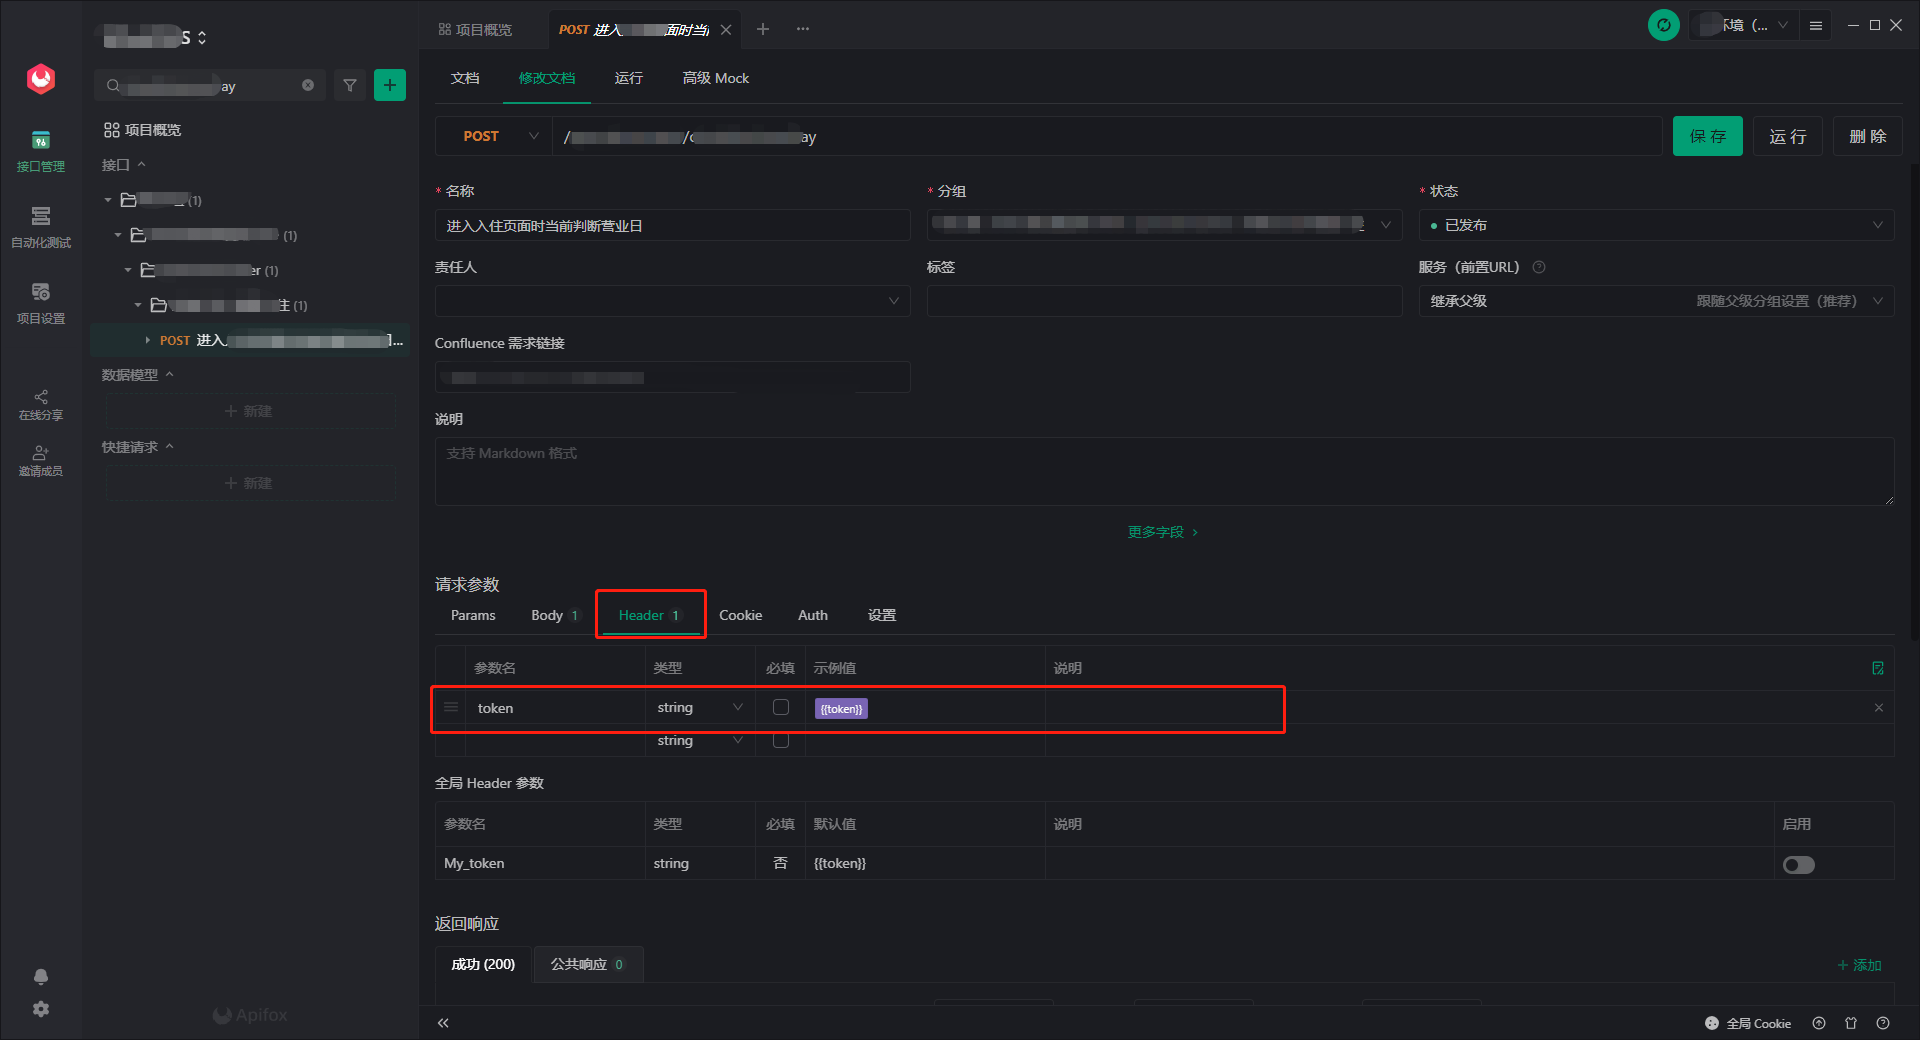Open the 分组 dropdown

click(1164, 225)
